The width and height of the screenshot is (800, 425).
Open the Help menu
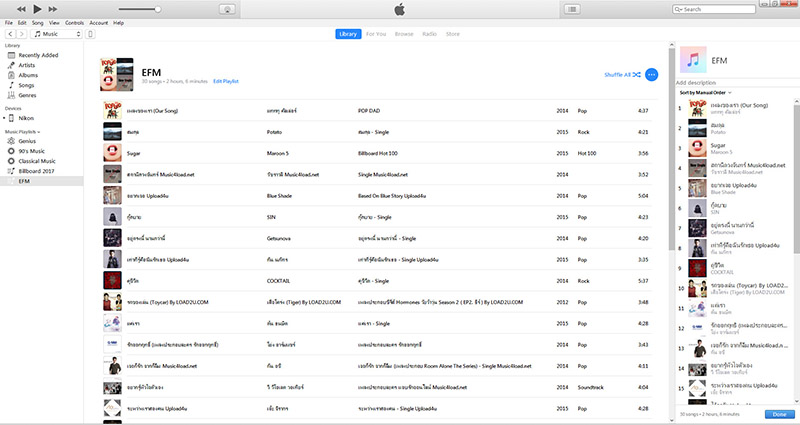click(x=118, y=23)
